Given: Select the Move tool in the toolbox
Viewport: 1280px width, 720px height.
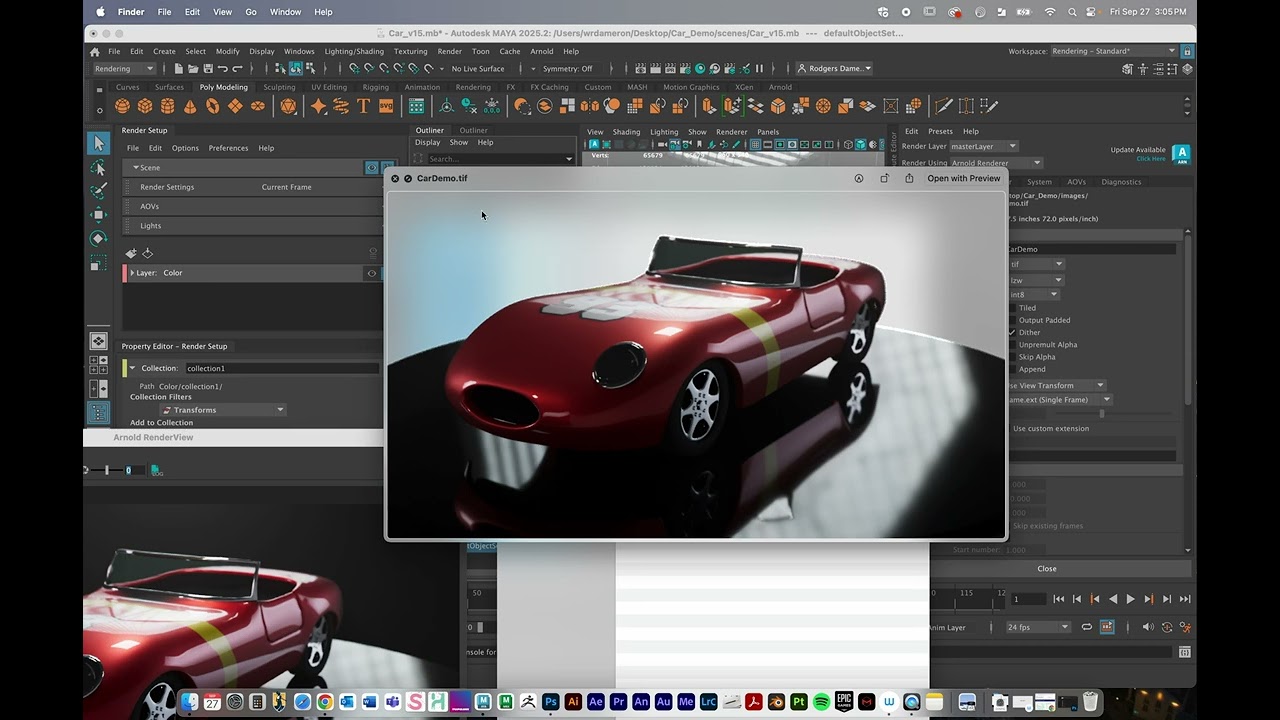Looking at the screenshot, I should click(98, 214).
